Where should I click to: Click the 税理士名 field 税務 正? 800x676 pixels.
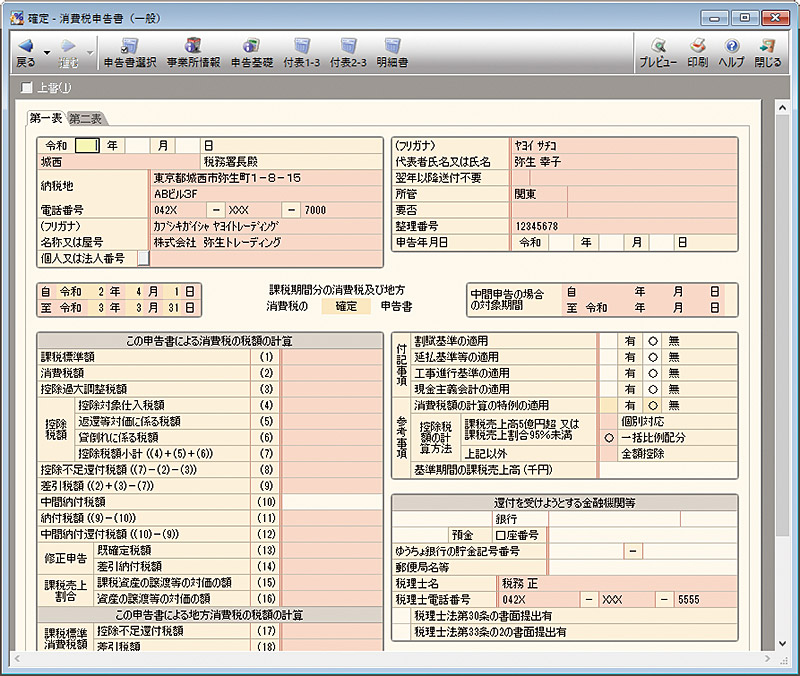coord(617,583)
